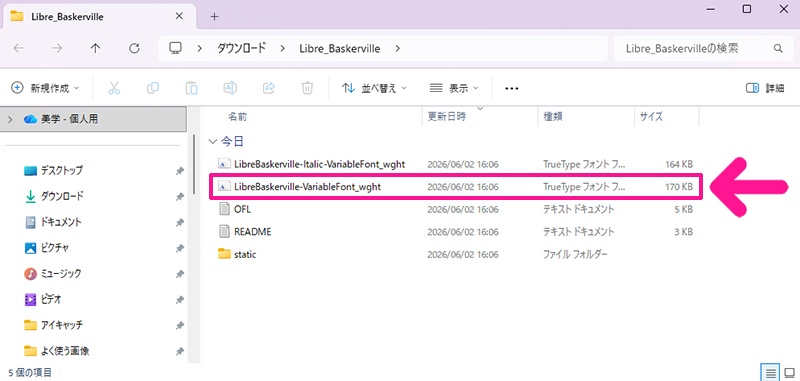Sort by 種類 column header
This screenshot has width=800, height=381.
(553, 117)
